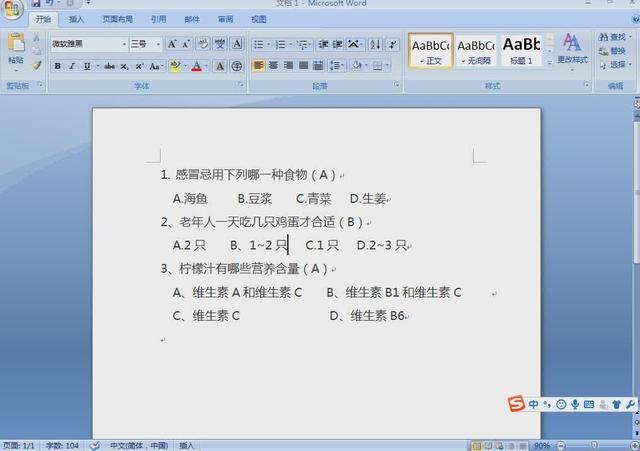Apply the Normal (正文) style

[431, 51]
